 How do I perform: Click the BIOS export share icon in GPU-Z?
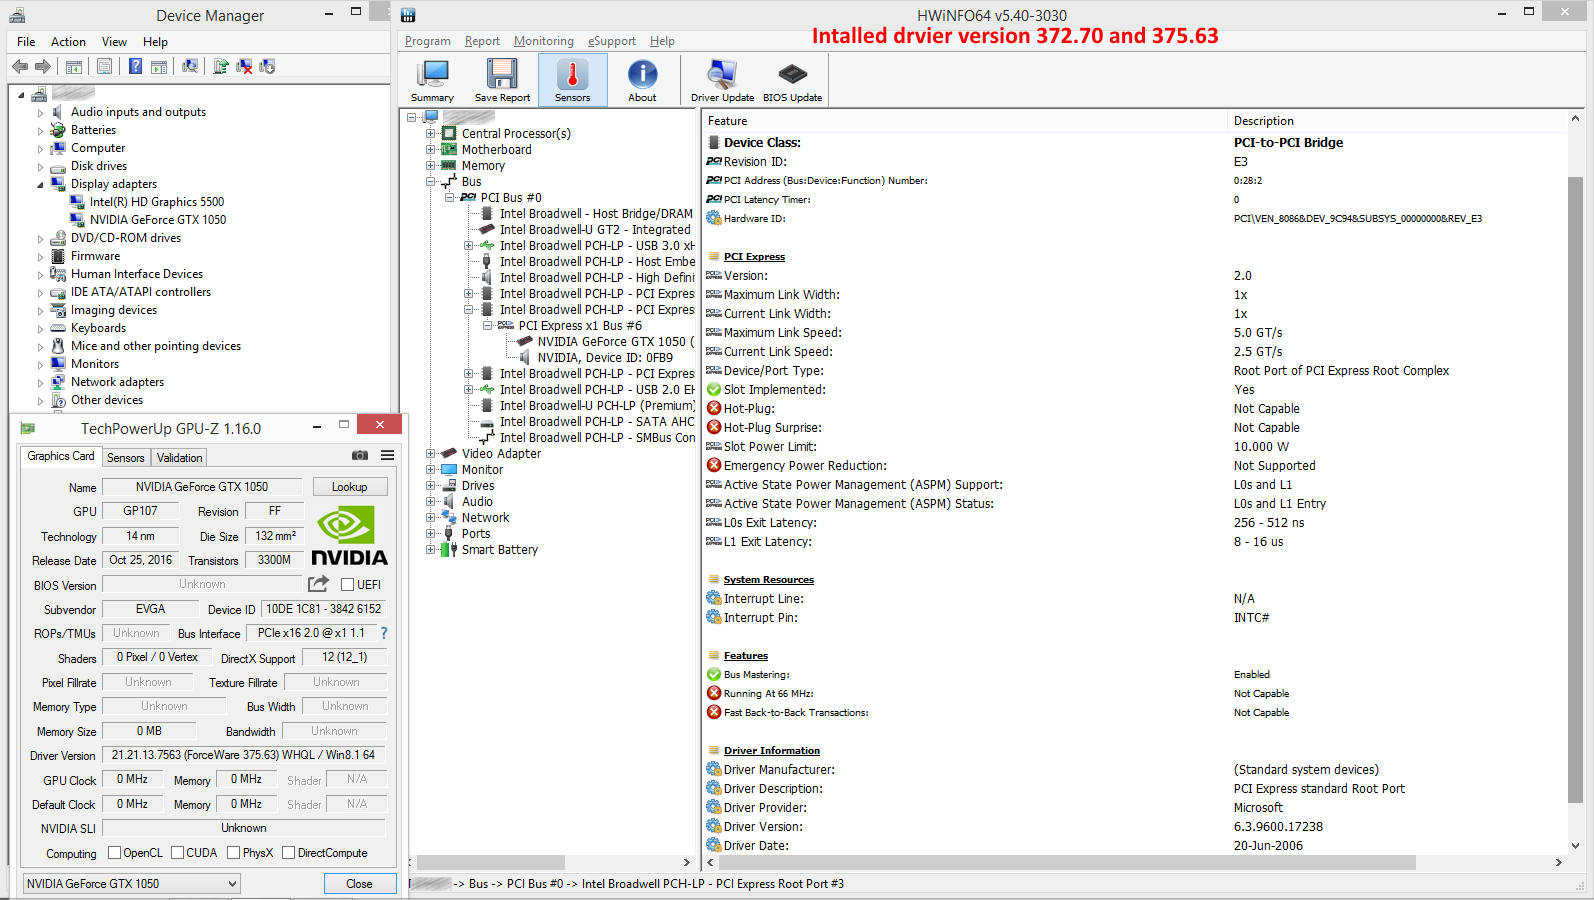(x=319, y=584)
